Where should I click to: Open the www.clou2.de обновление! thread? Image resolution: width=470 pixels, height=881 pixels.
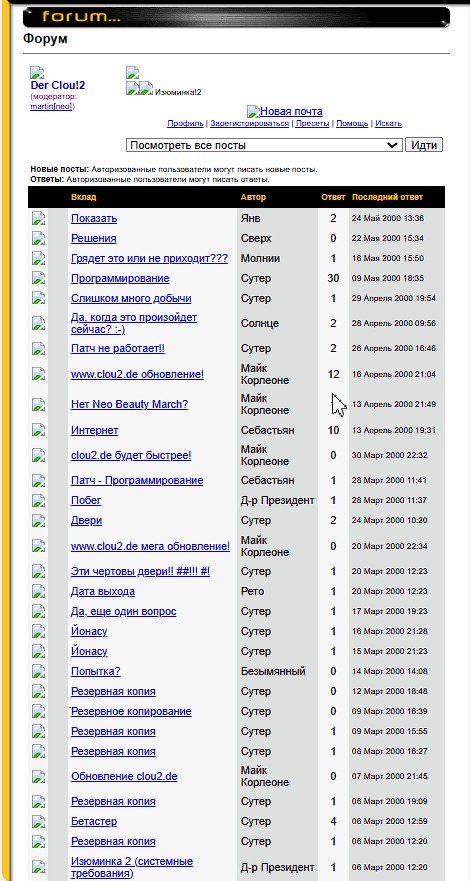click(138, 374)
